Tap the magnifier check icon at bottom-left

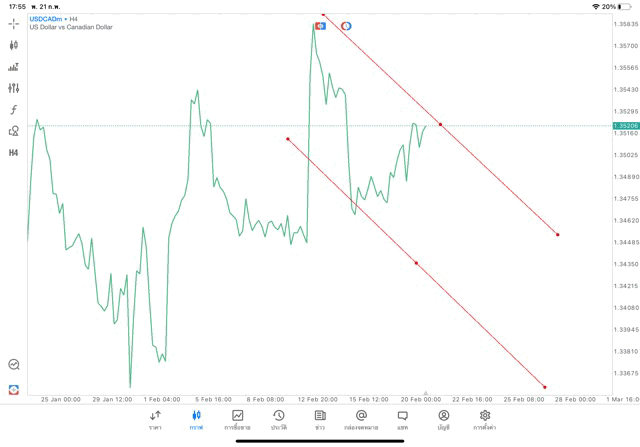(x=14, y=365)
